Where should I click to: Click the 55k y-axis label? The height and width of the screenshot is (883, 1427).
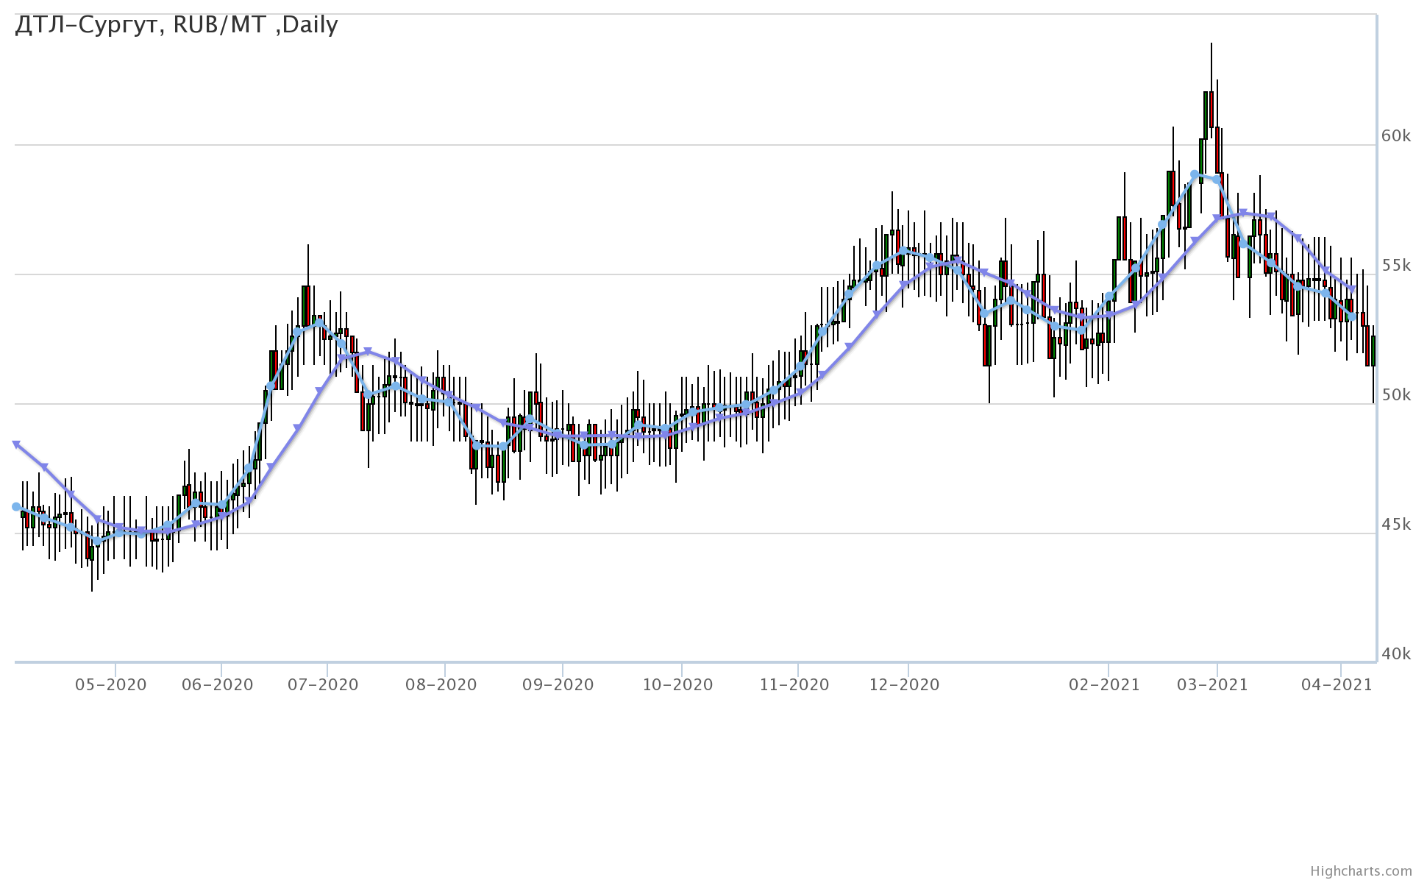coord(1395,265)
